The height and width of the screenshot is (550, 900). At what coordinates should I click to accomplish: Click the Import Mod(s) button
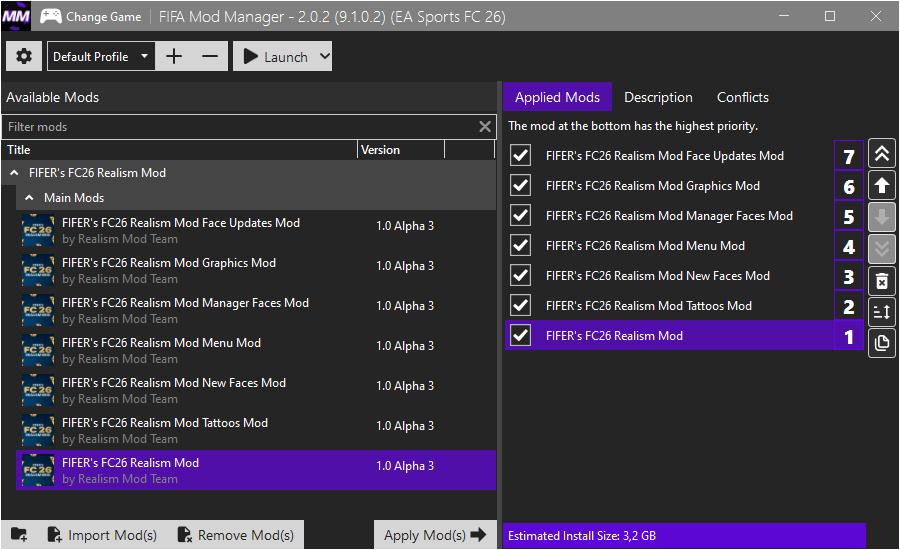click(101, 535)
